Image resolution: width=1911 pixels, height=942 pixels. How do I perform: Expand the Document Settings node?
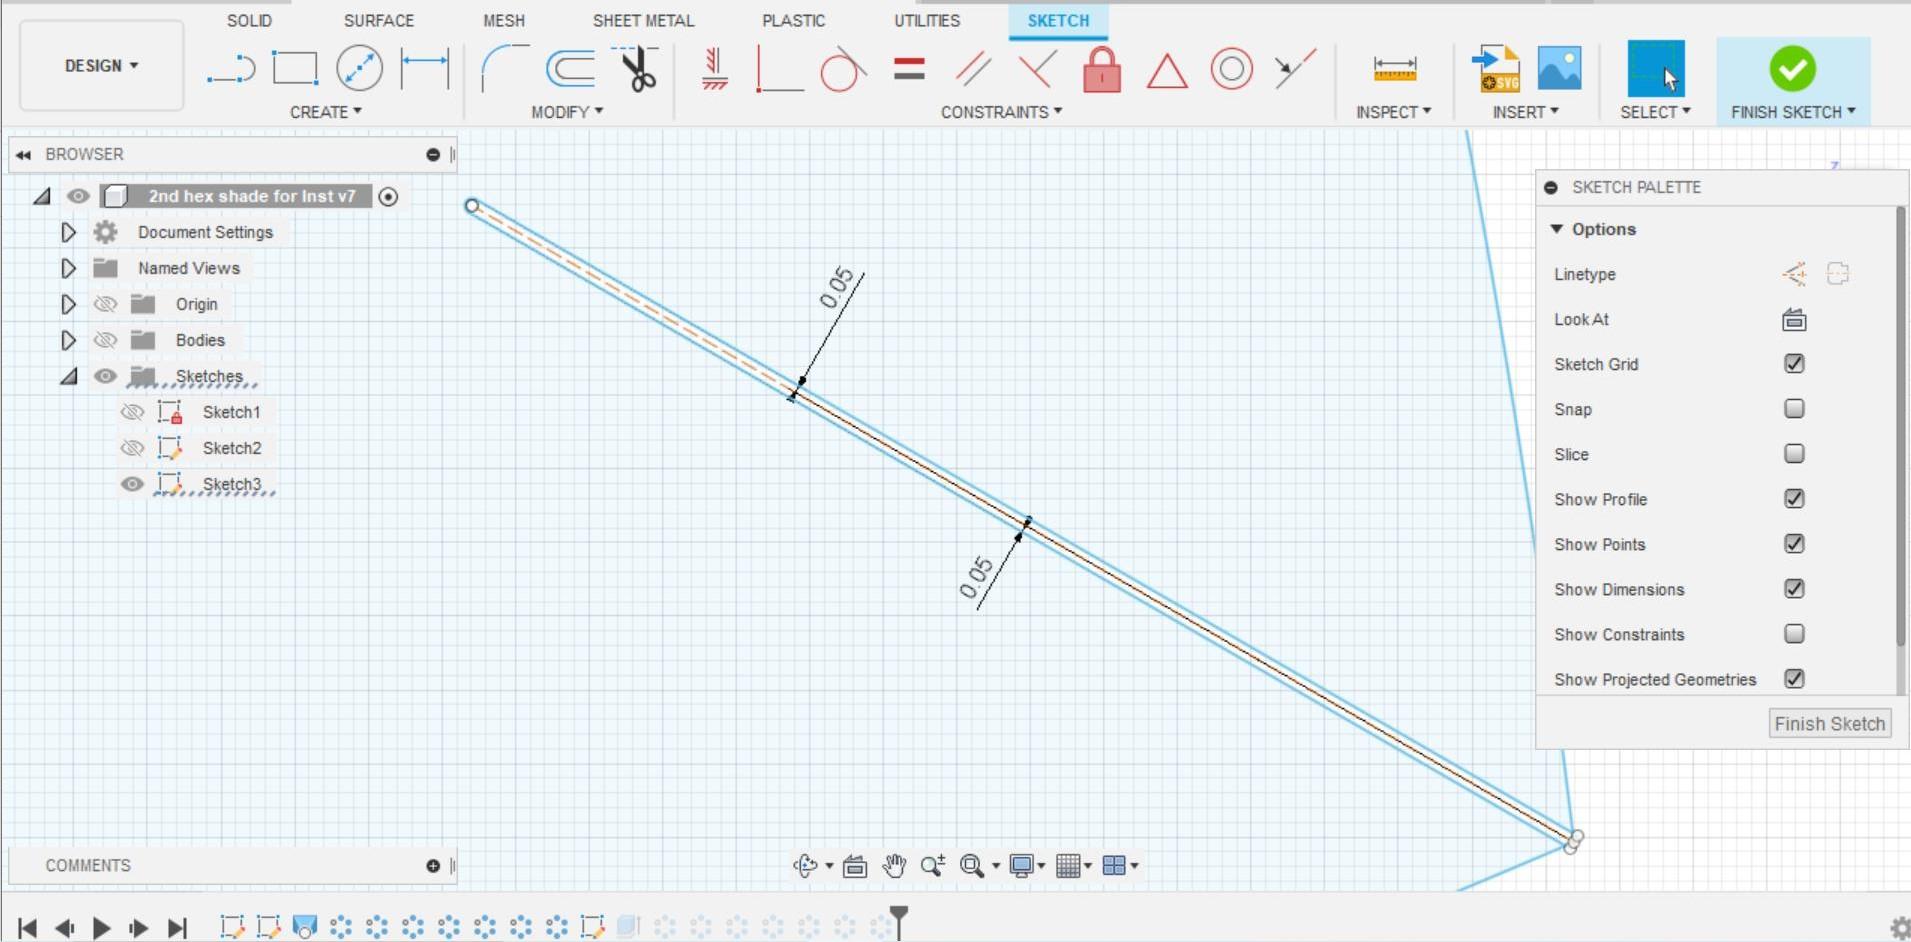68,232
